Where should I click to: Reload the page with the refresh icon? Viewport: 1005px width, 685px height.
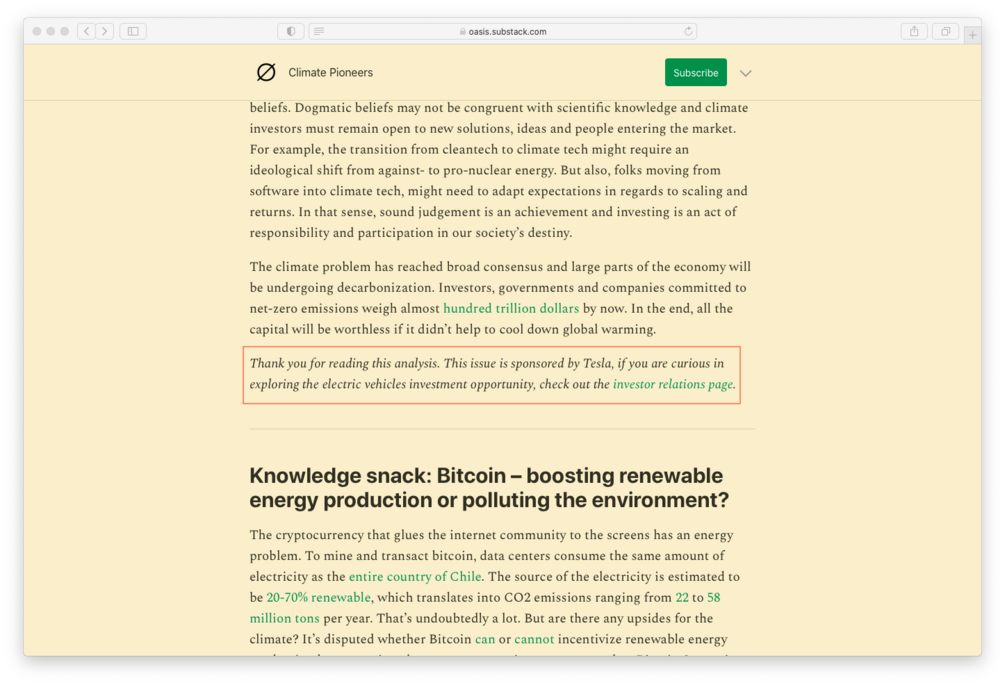click(688, 31)
